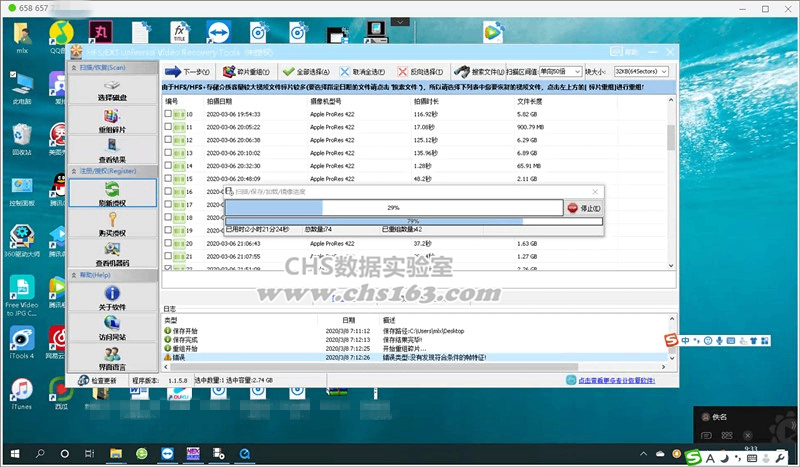Check the checkbox for row 10
The image size is (800, 467).
coord(168,114)
